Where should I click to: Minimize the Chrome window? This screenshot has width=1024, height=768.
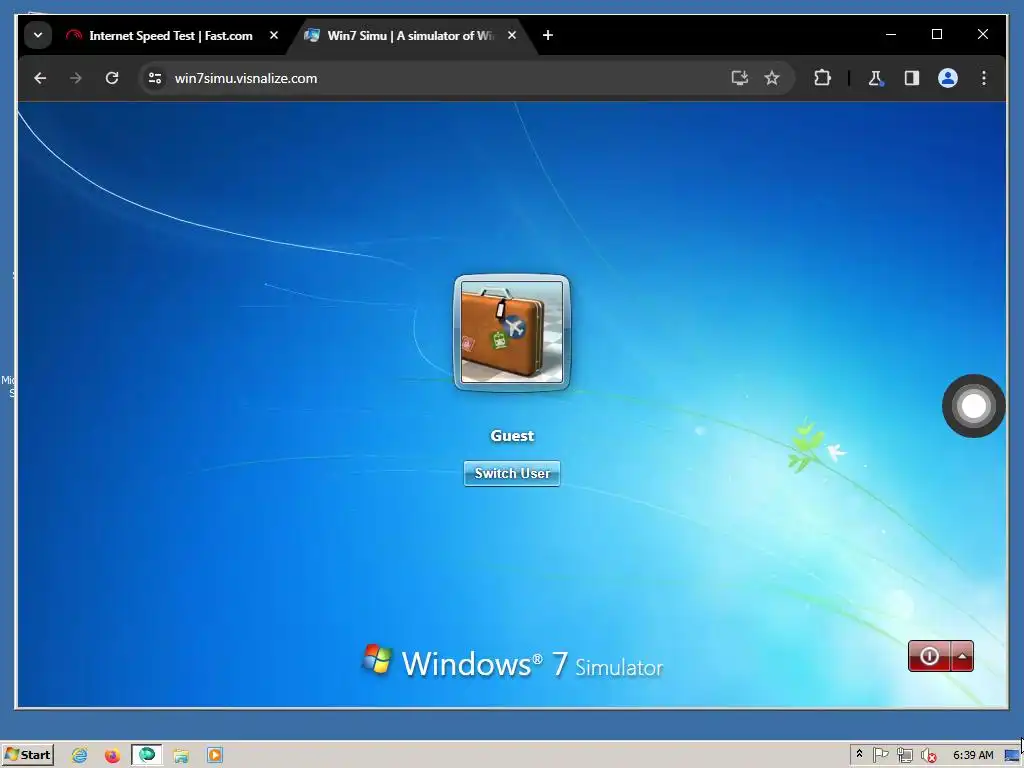coord(891,34)
